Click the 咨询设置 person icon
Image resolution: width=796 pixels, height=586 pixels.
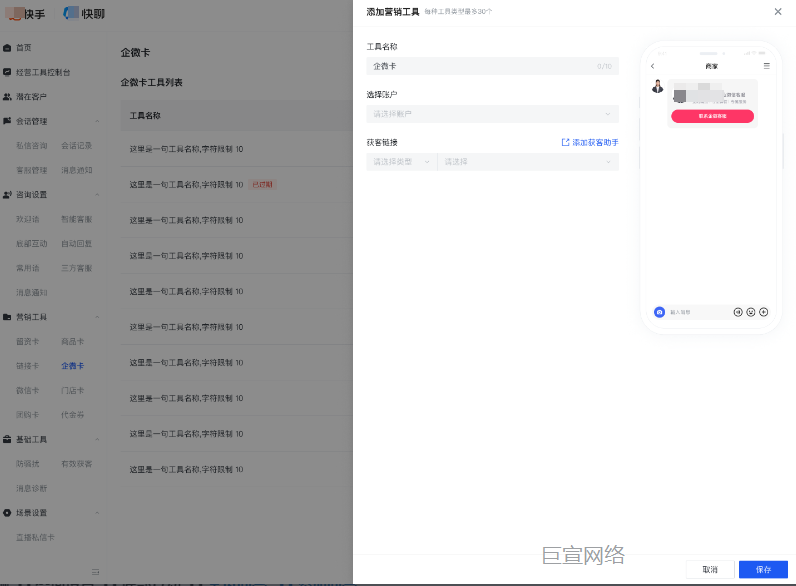click(7, 194)
